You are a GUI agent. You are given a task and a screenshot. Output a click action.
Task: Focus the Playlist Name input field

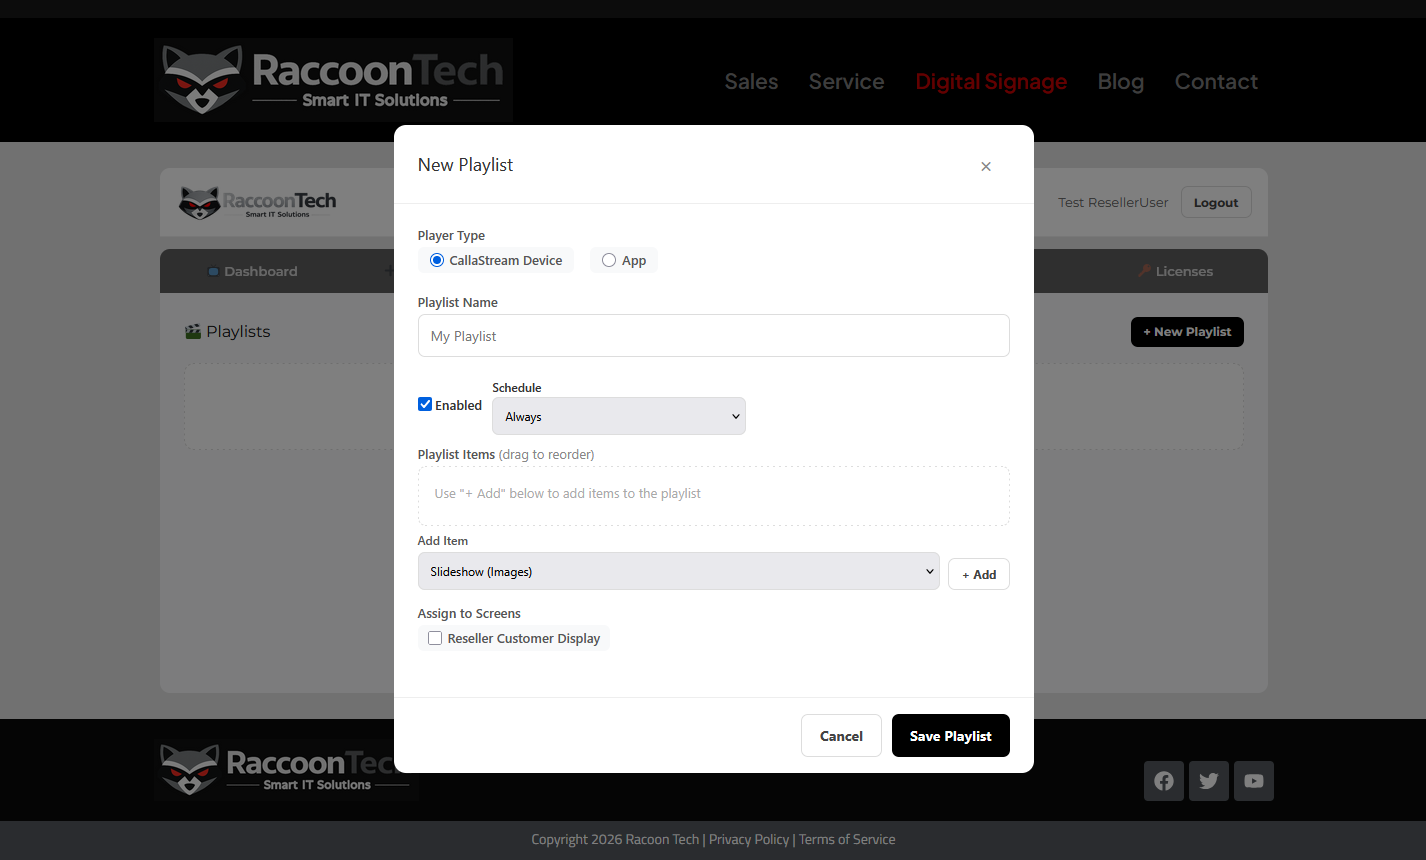713,336
